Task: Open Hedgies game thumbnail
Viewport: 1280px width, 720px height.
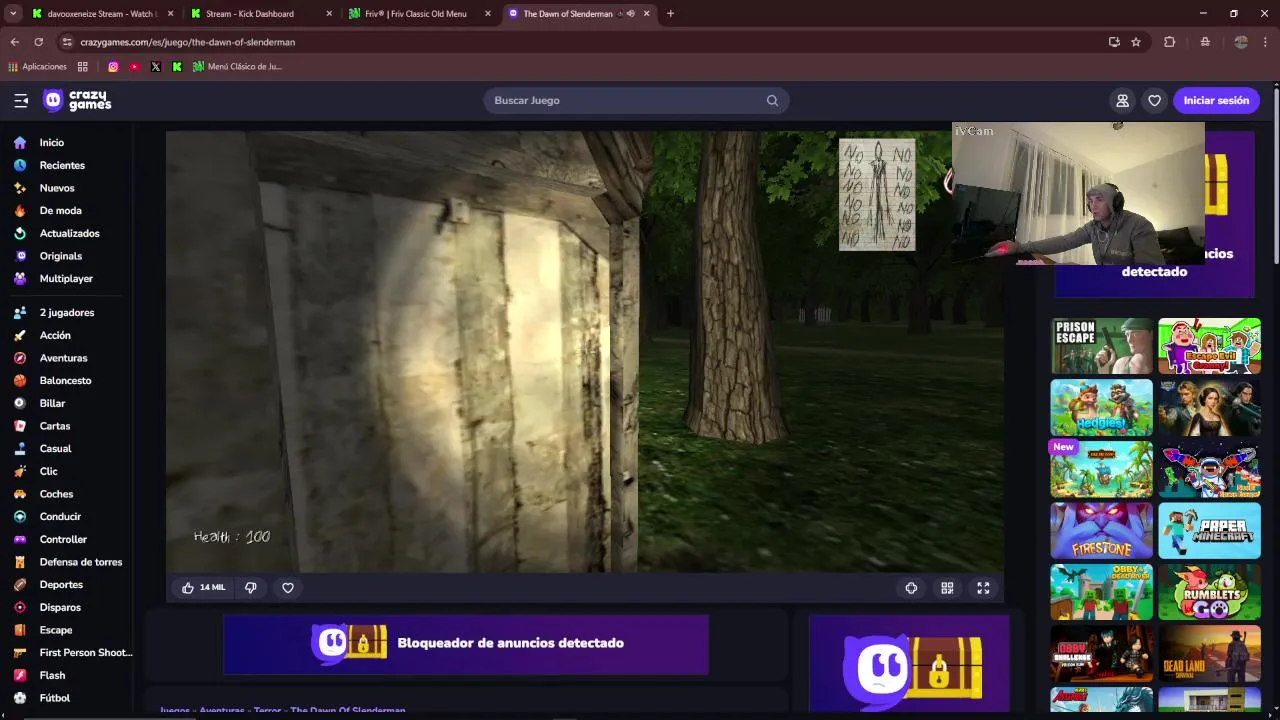Action: pos(1101,408)
